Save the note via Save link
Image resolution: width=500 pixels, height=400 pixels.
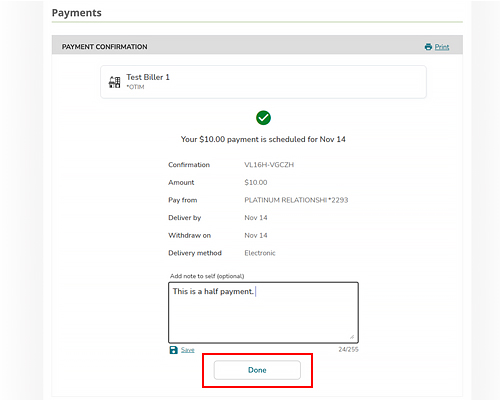tap(188, 350)
